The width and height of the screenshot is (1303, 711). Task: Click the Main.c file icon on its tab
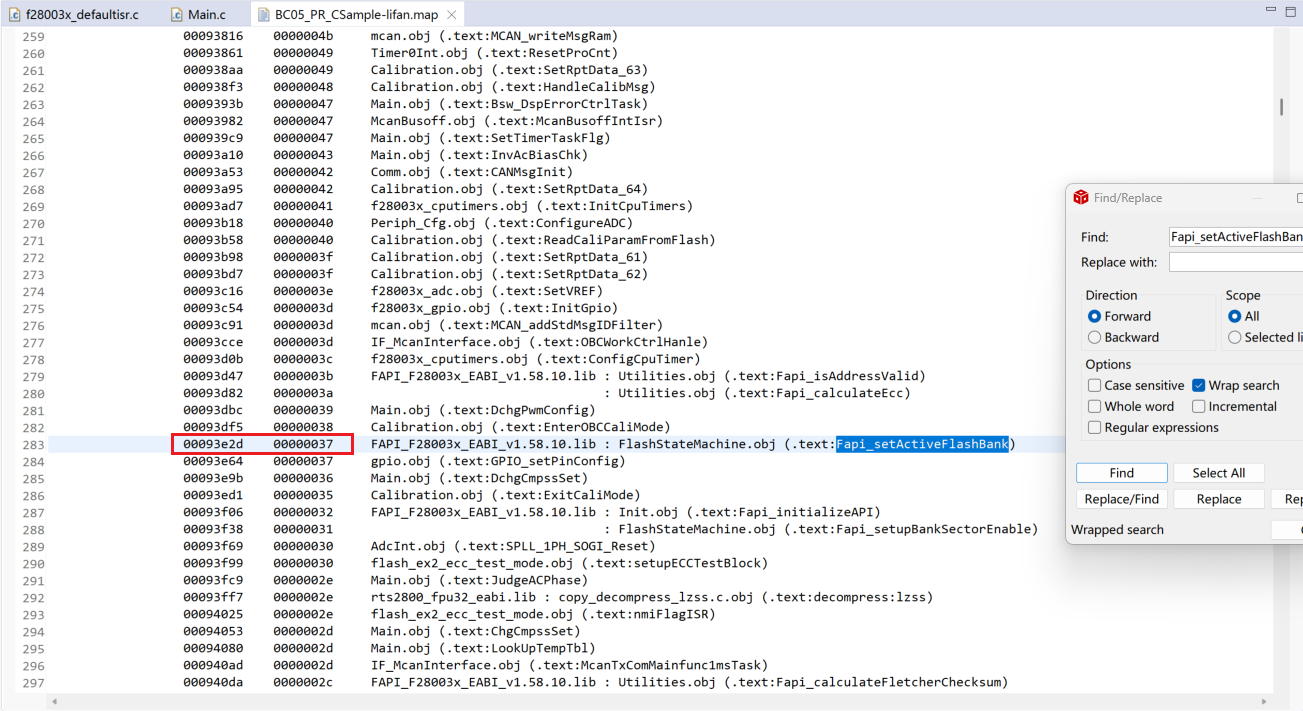coord(176,15)
